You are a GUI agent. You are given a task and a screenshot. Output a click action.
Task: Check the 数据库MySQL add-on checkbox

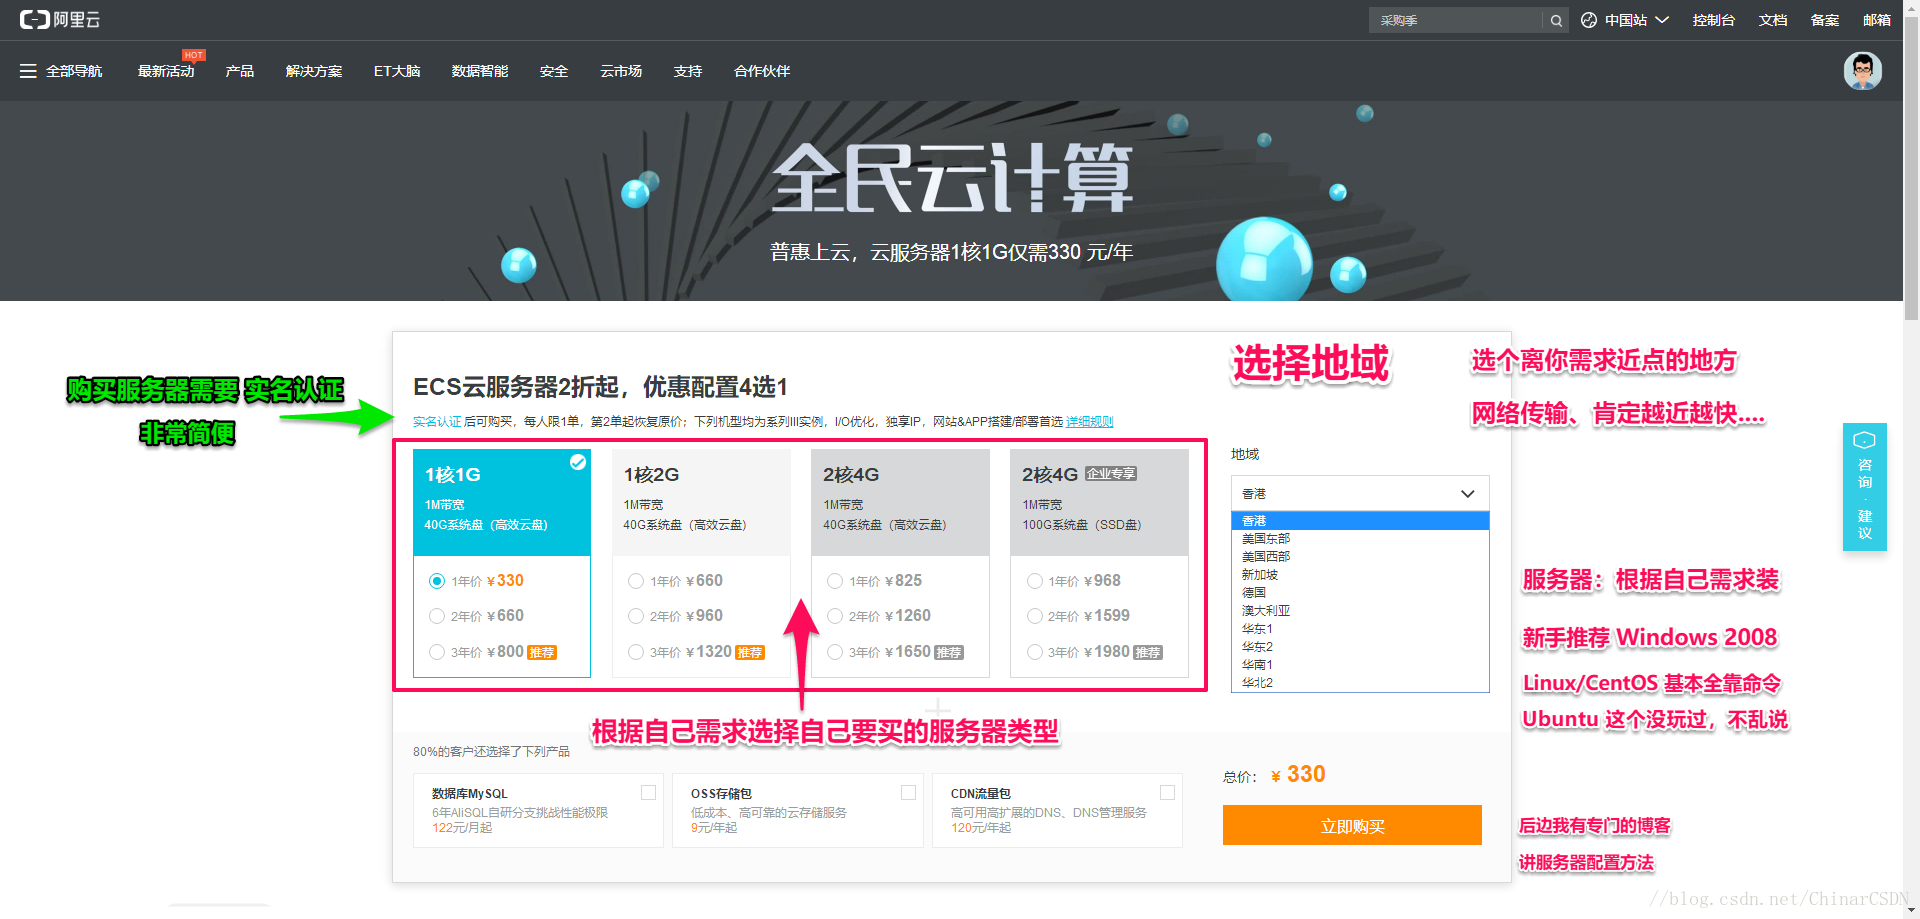tap(648, 792)
